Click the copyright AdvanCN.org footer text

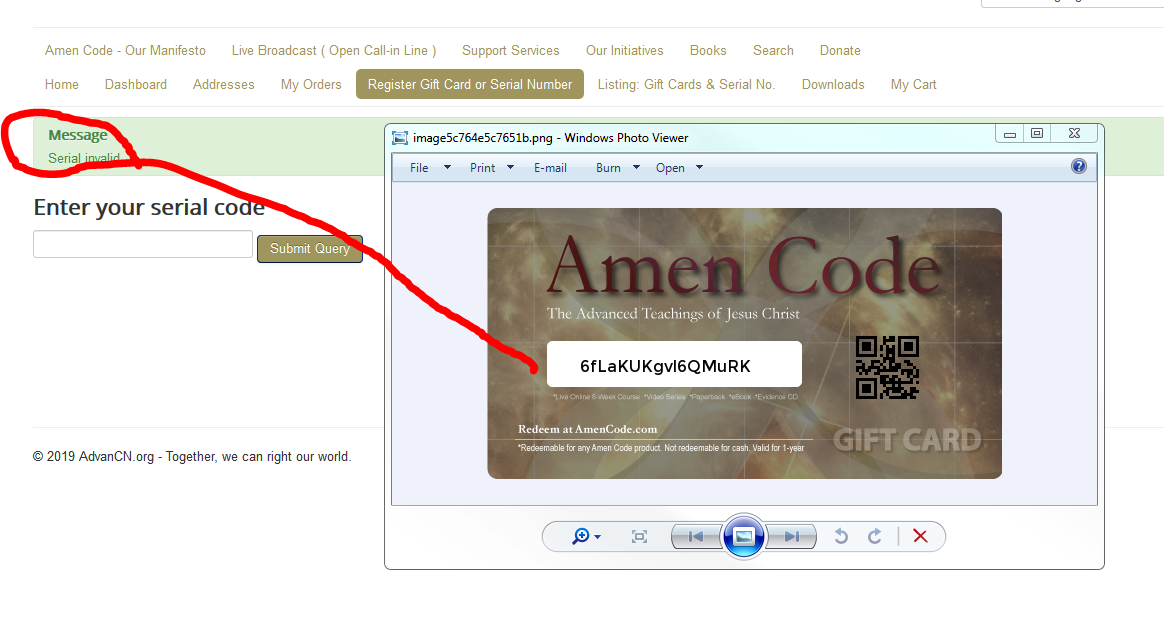click(x=192, y=456)
